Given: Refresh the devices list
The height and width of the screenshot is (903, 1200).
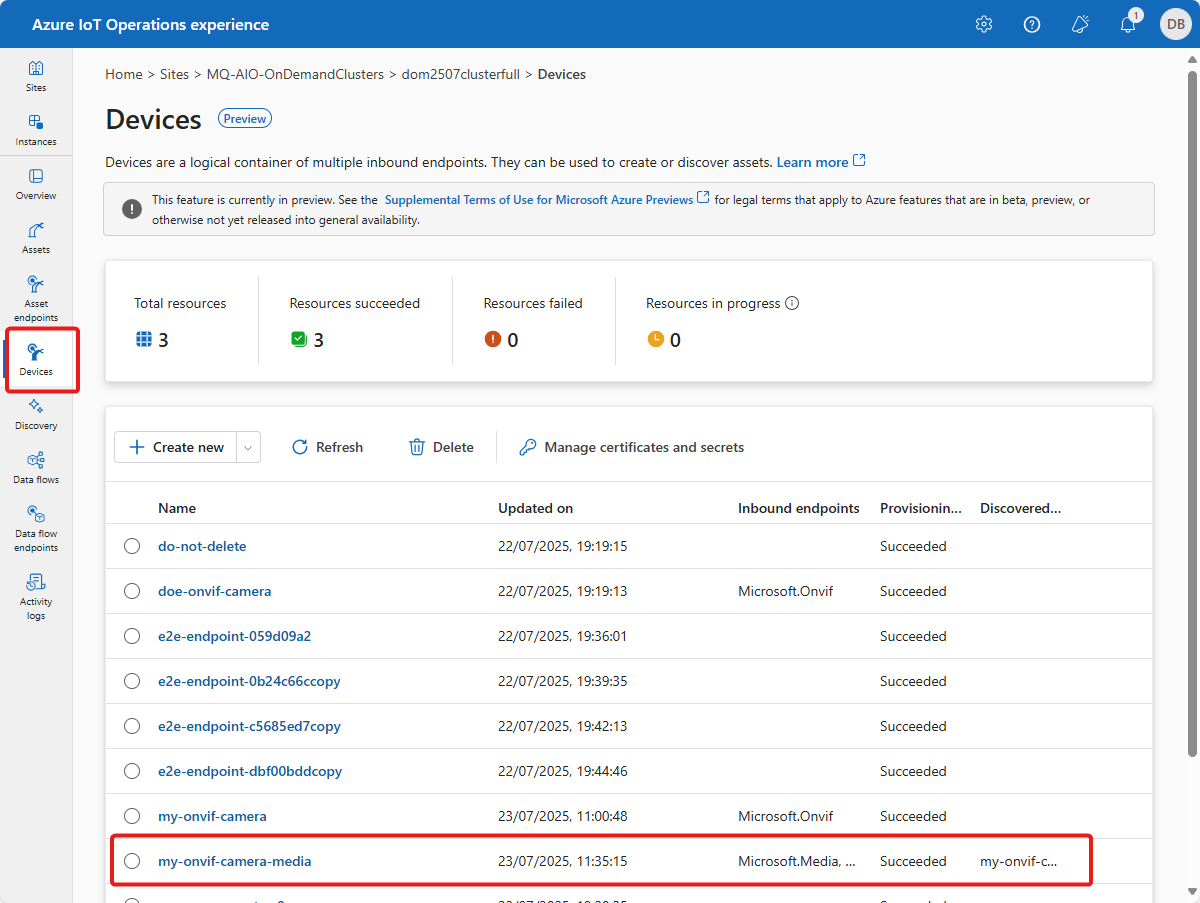Looking at the screenshot, I should [x=327, y=447].
